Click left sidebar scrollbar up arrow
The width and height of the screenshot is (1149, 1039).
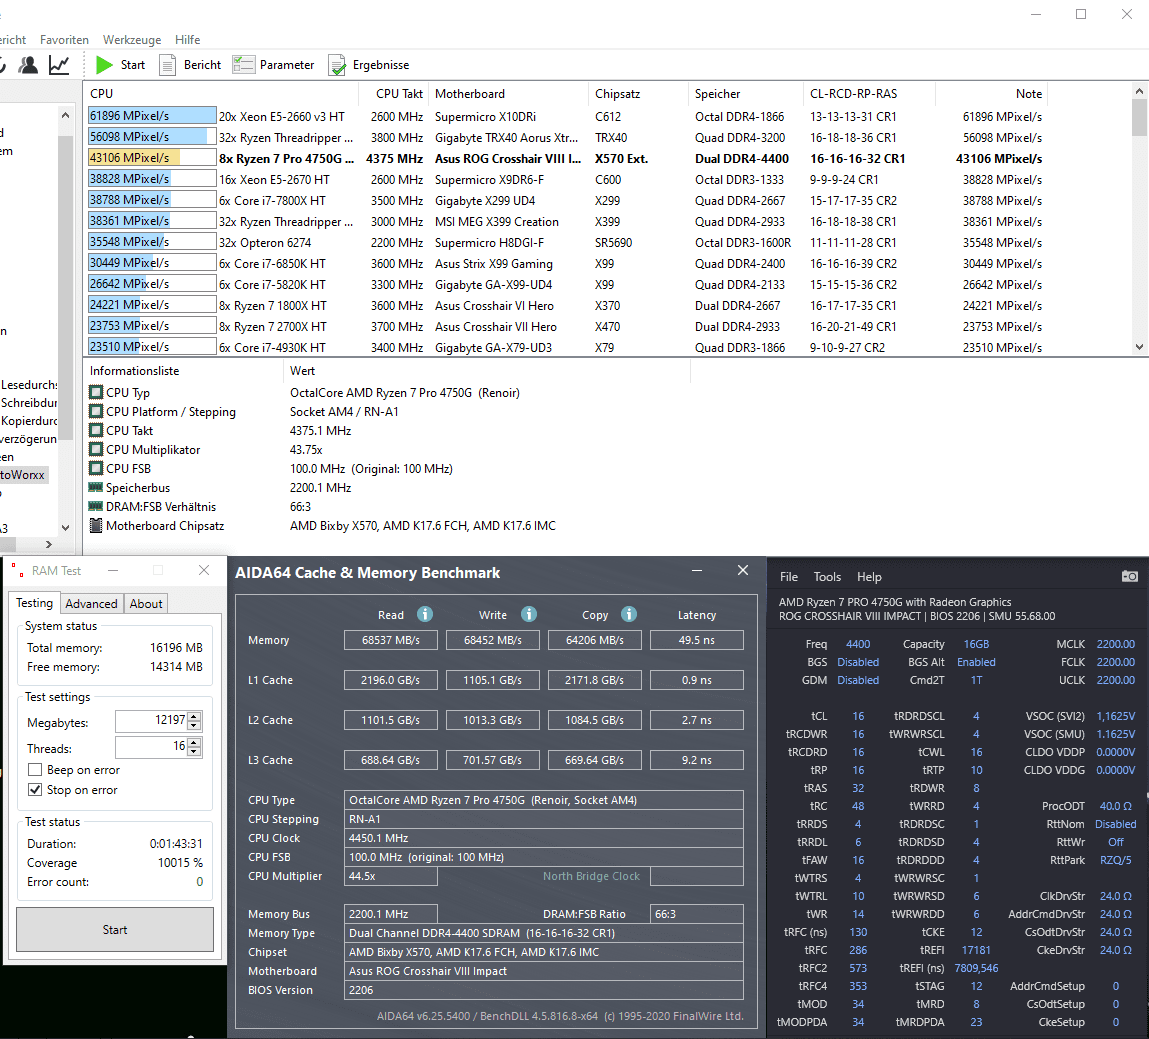[65, 115]
